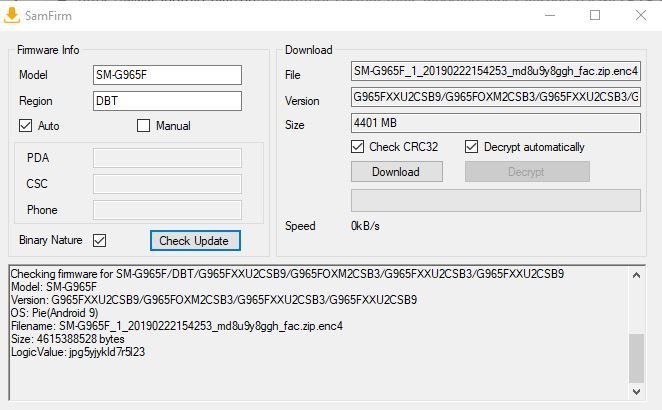Click the greyed-out Decrypt button
662x410 pixels.
pyautogui.click(x=527, y=171)
